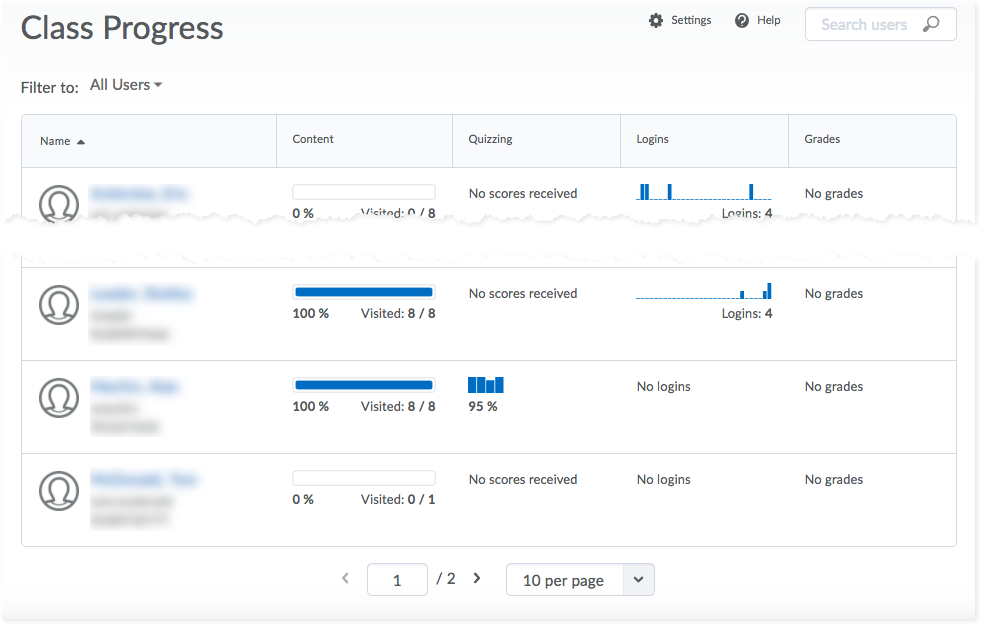Open the name link of the user with Visited 0 / 1

(x=144, y=480)
